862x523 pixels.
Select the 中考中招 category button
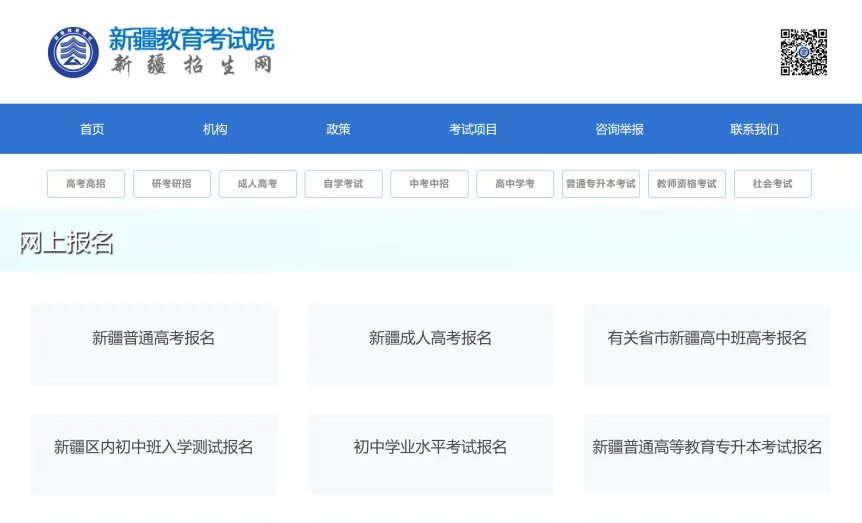(429, 184)
